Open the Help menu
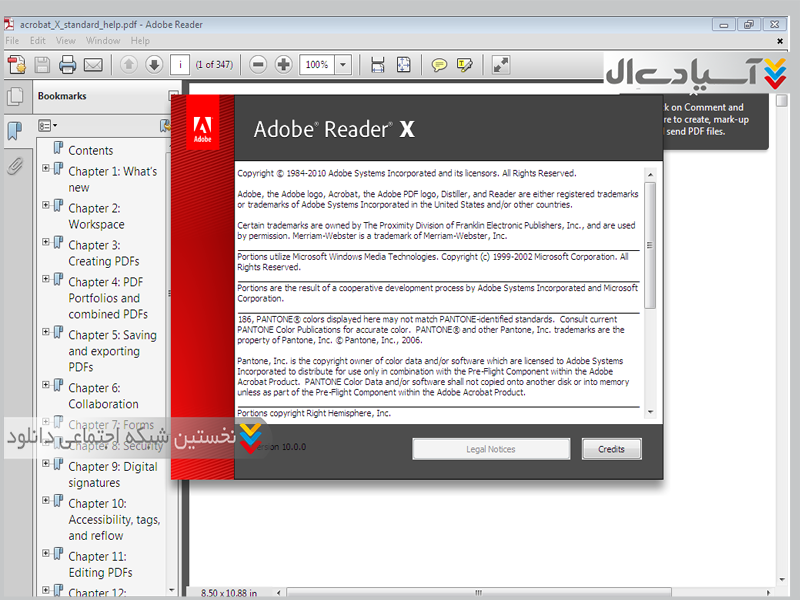This screenshot has width=800, height=600. [140, 41]
